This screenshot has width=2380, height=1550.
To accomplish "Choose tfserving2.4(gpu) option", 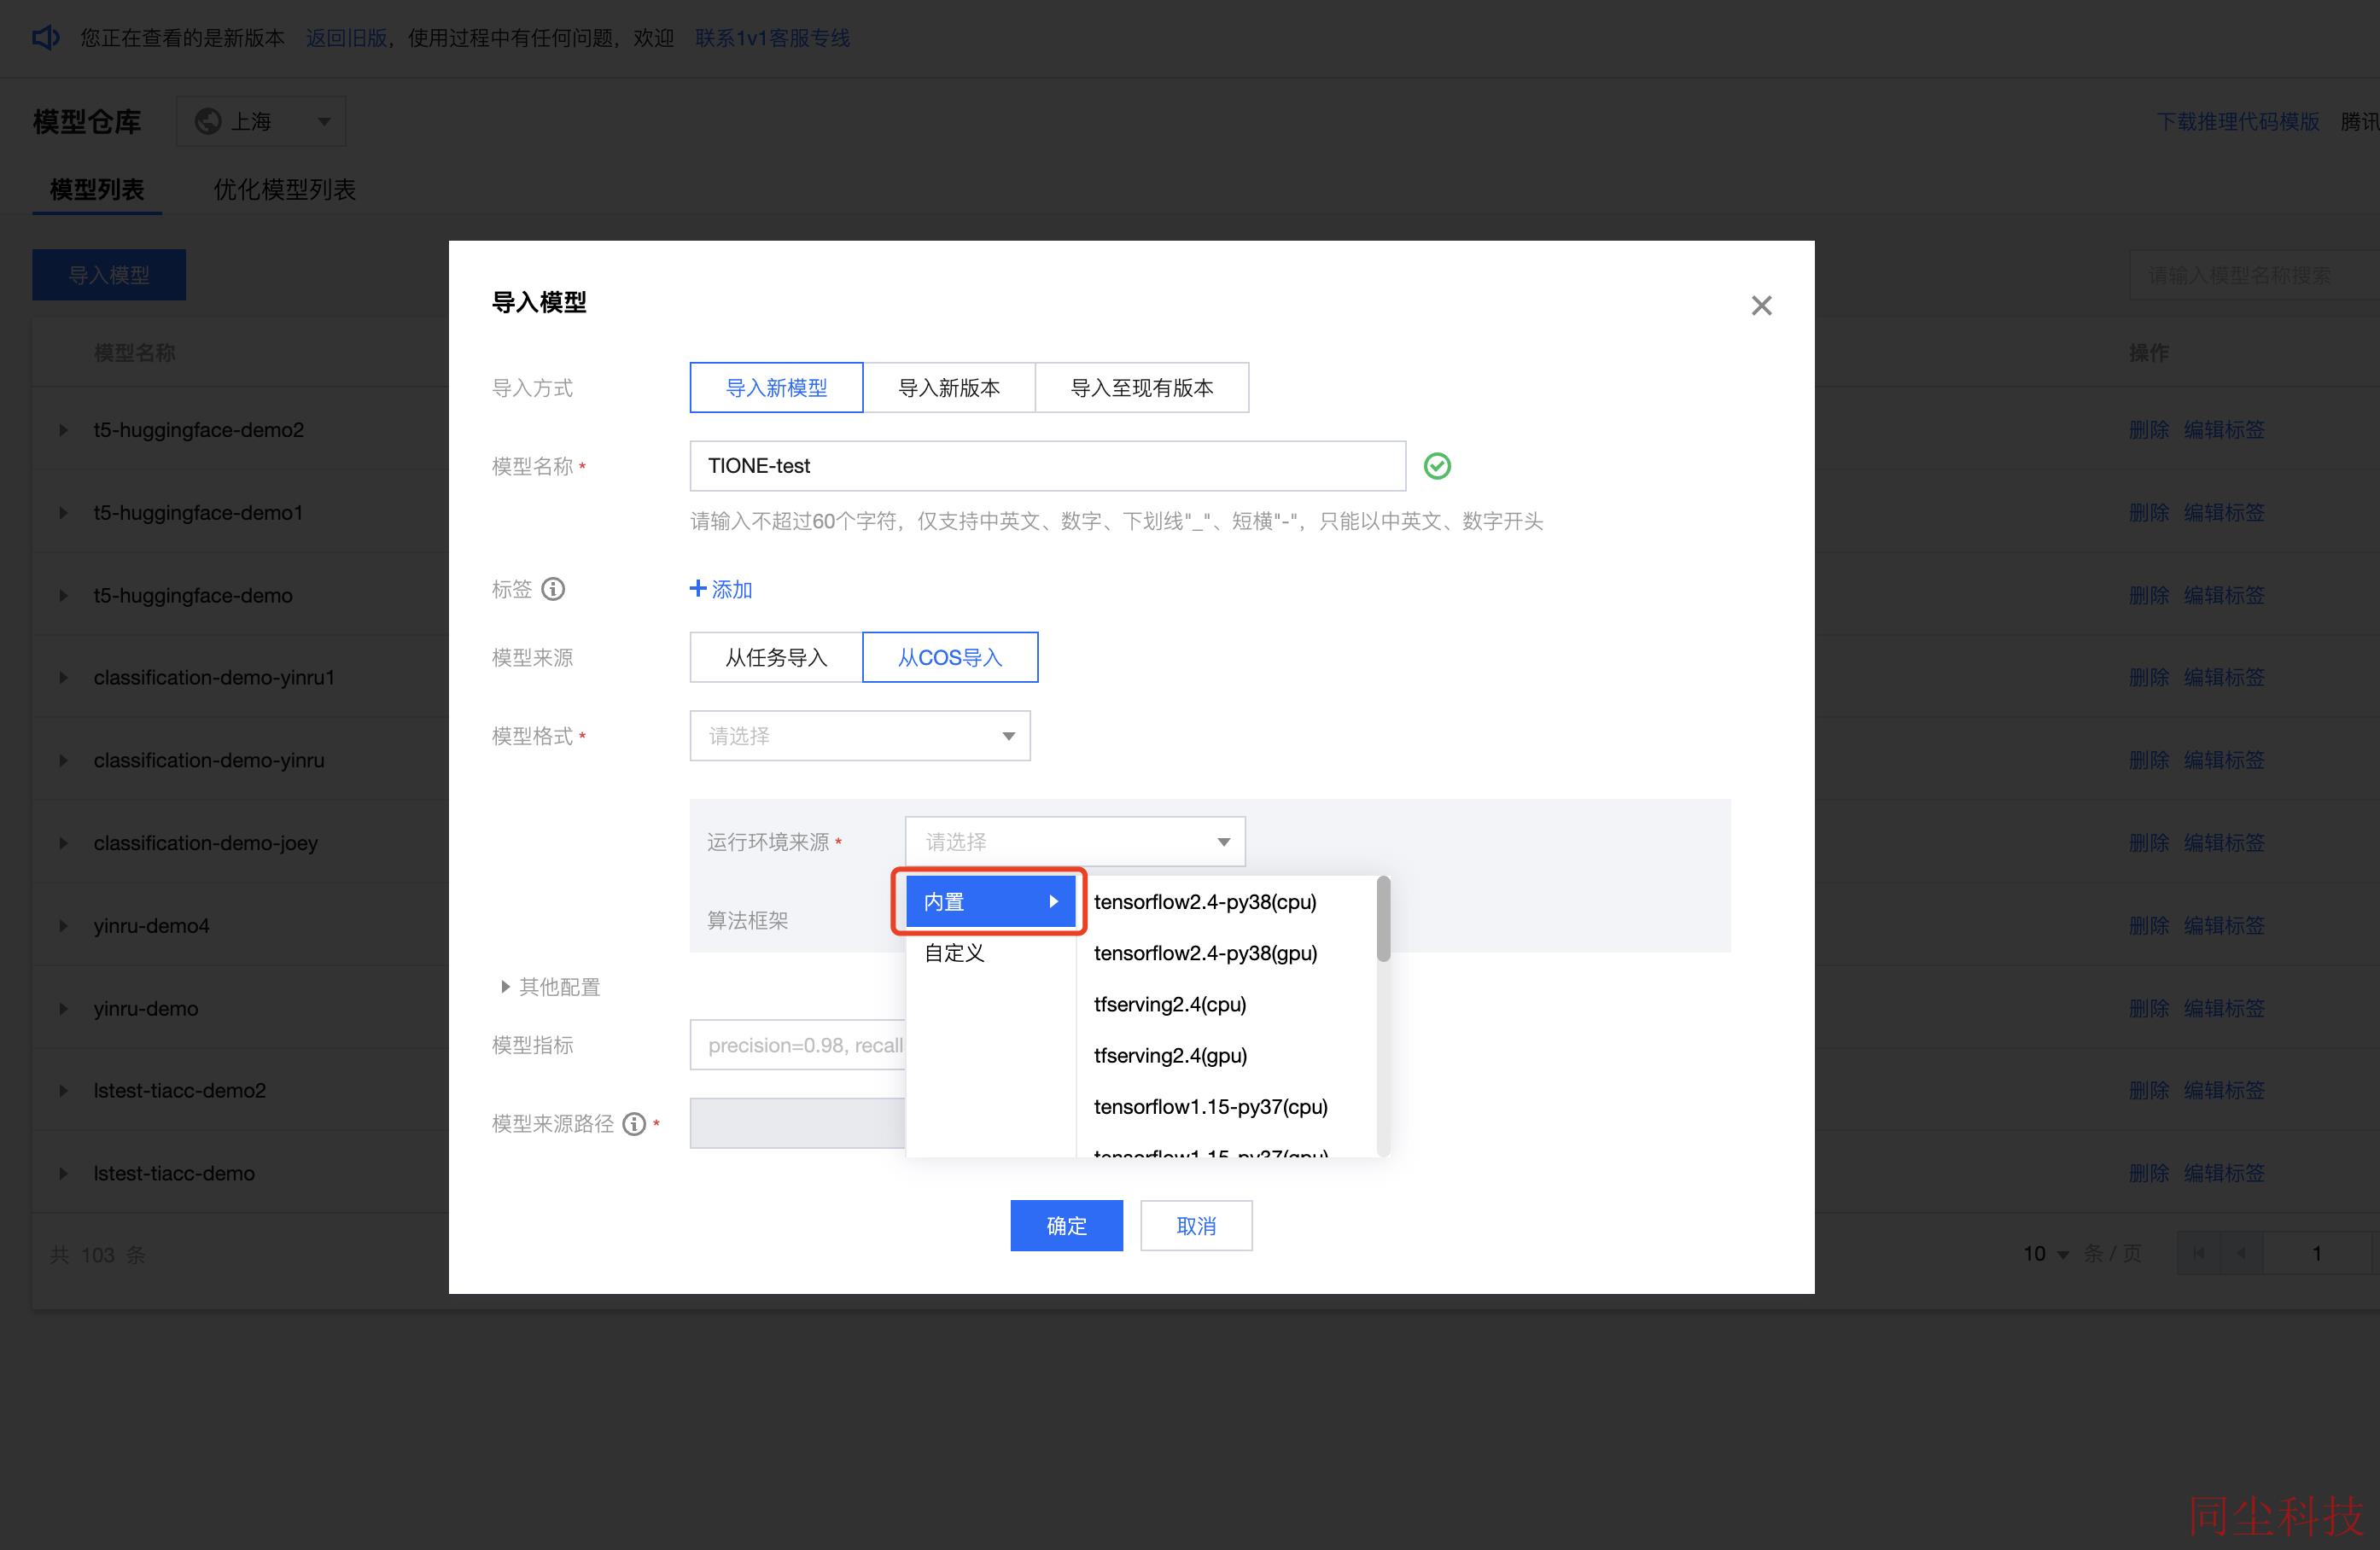I will (x=1226, y=1055).
